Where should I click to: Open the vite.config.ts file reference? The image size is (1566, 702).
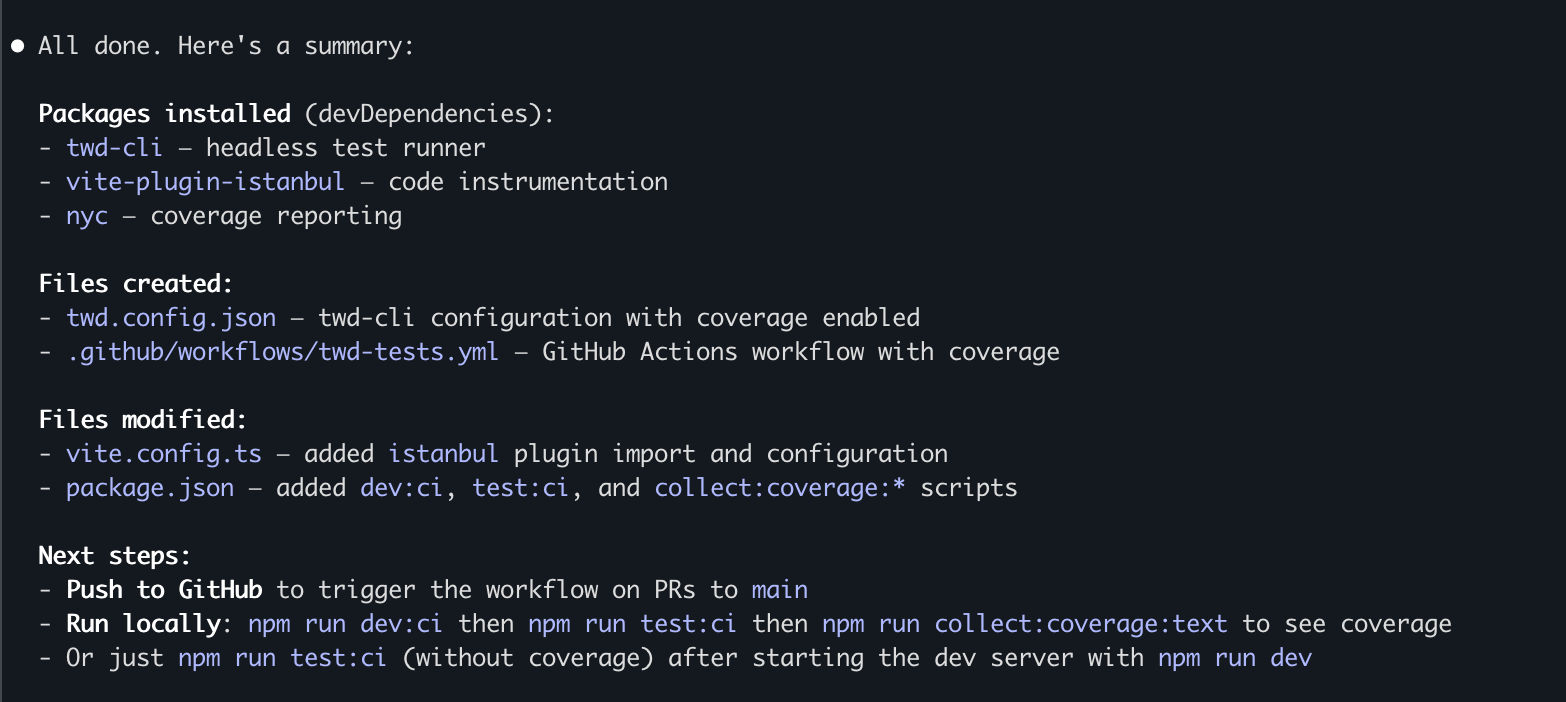point(164,454)
